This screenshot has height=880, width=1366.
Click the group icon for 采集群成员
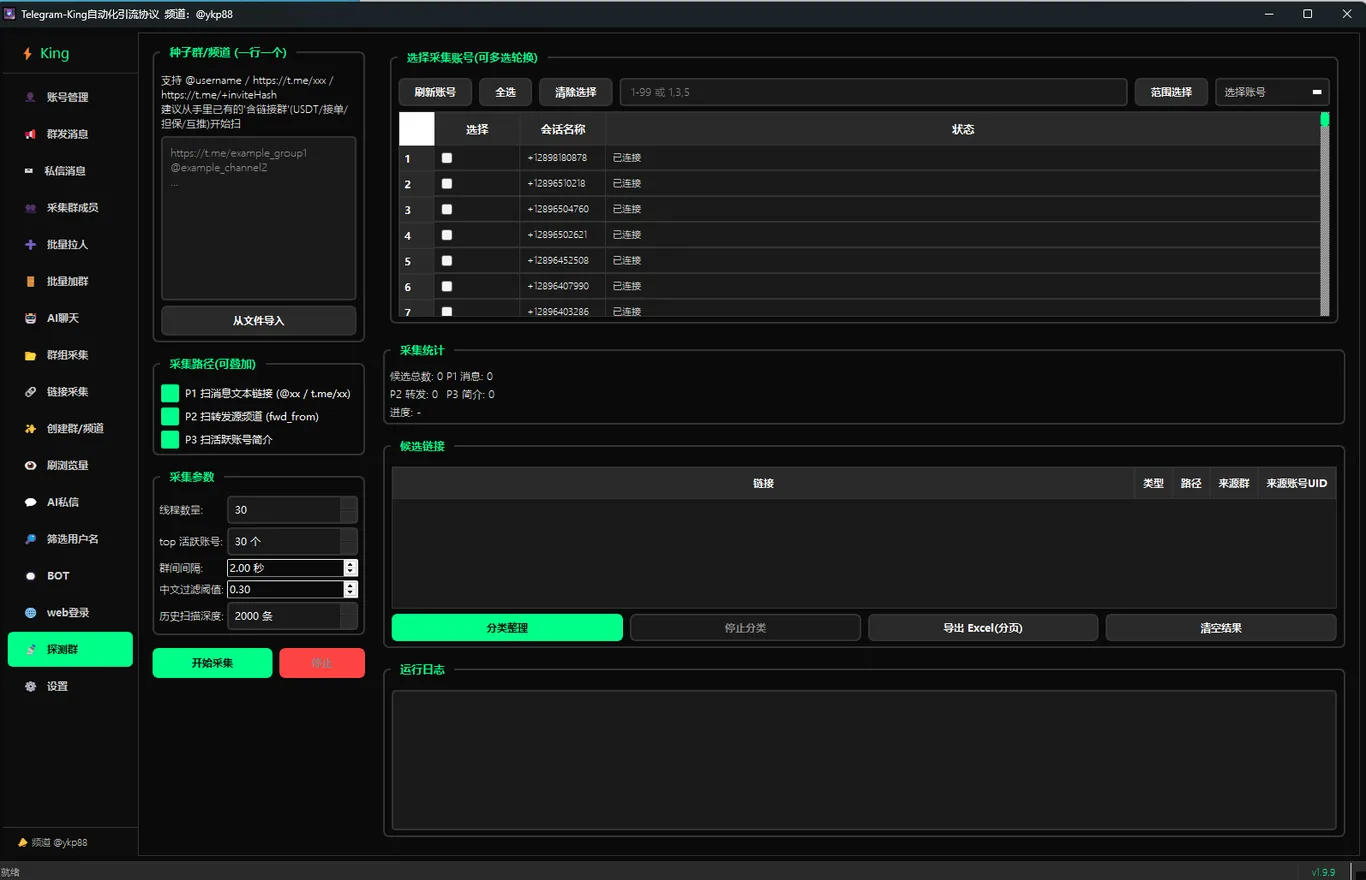[x=30, y=208]
